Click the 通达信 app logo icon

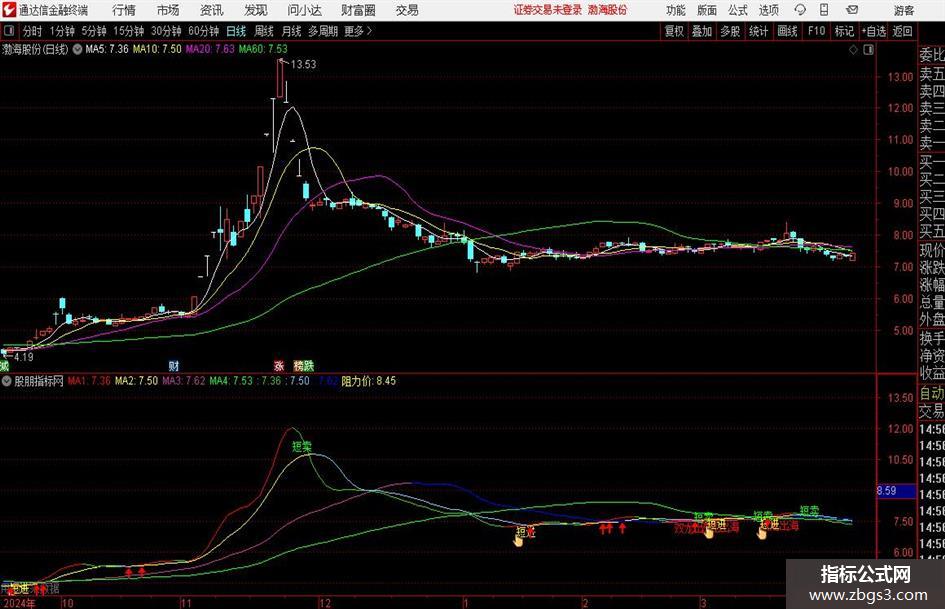point(9,10)
